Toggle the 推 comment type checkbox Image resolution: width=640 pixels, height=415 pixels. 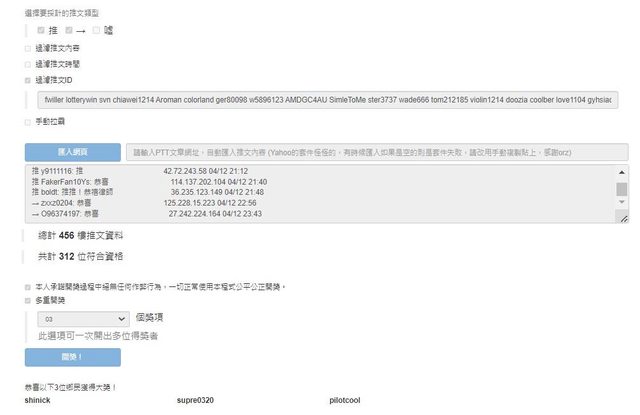[41, 31]
